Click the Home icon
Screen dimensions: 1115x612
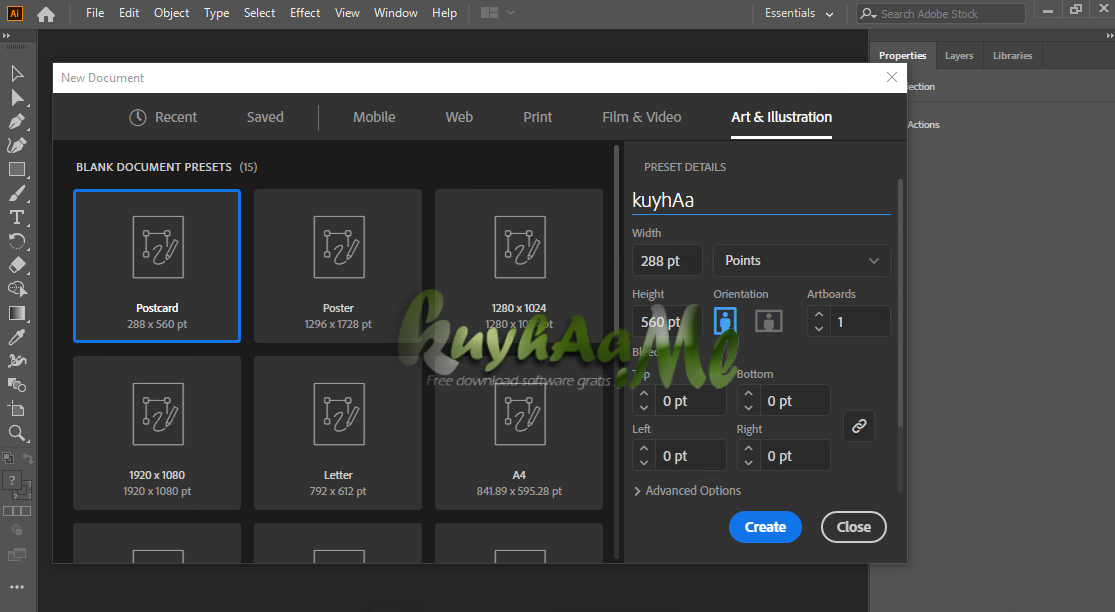[46, 14]
